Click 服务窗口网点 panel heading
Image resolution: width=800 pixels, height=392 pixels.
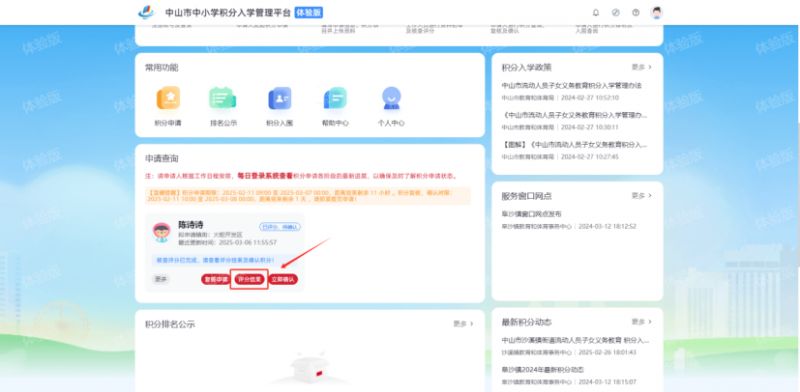point(527,196)
